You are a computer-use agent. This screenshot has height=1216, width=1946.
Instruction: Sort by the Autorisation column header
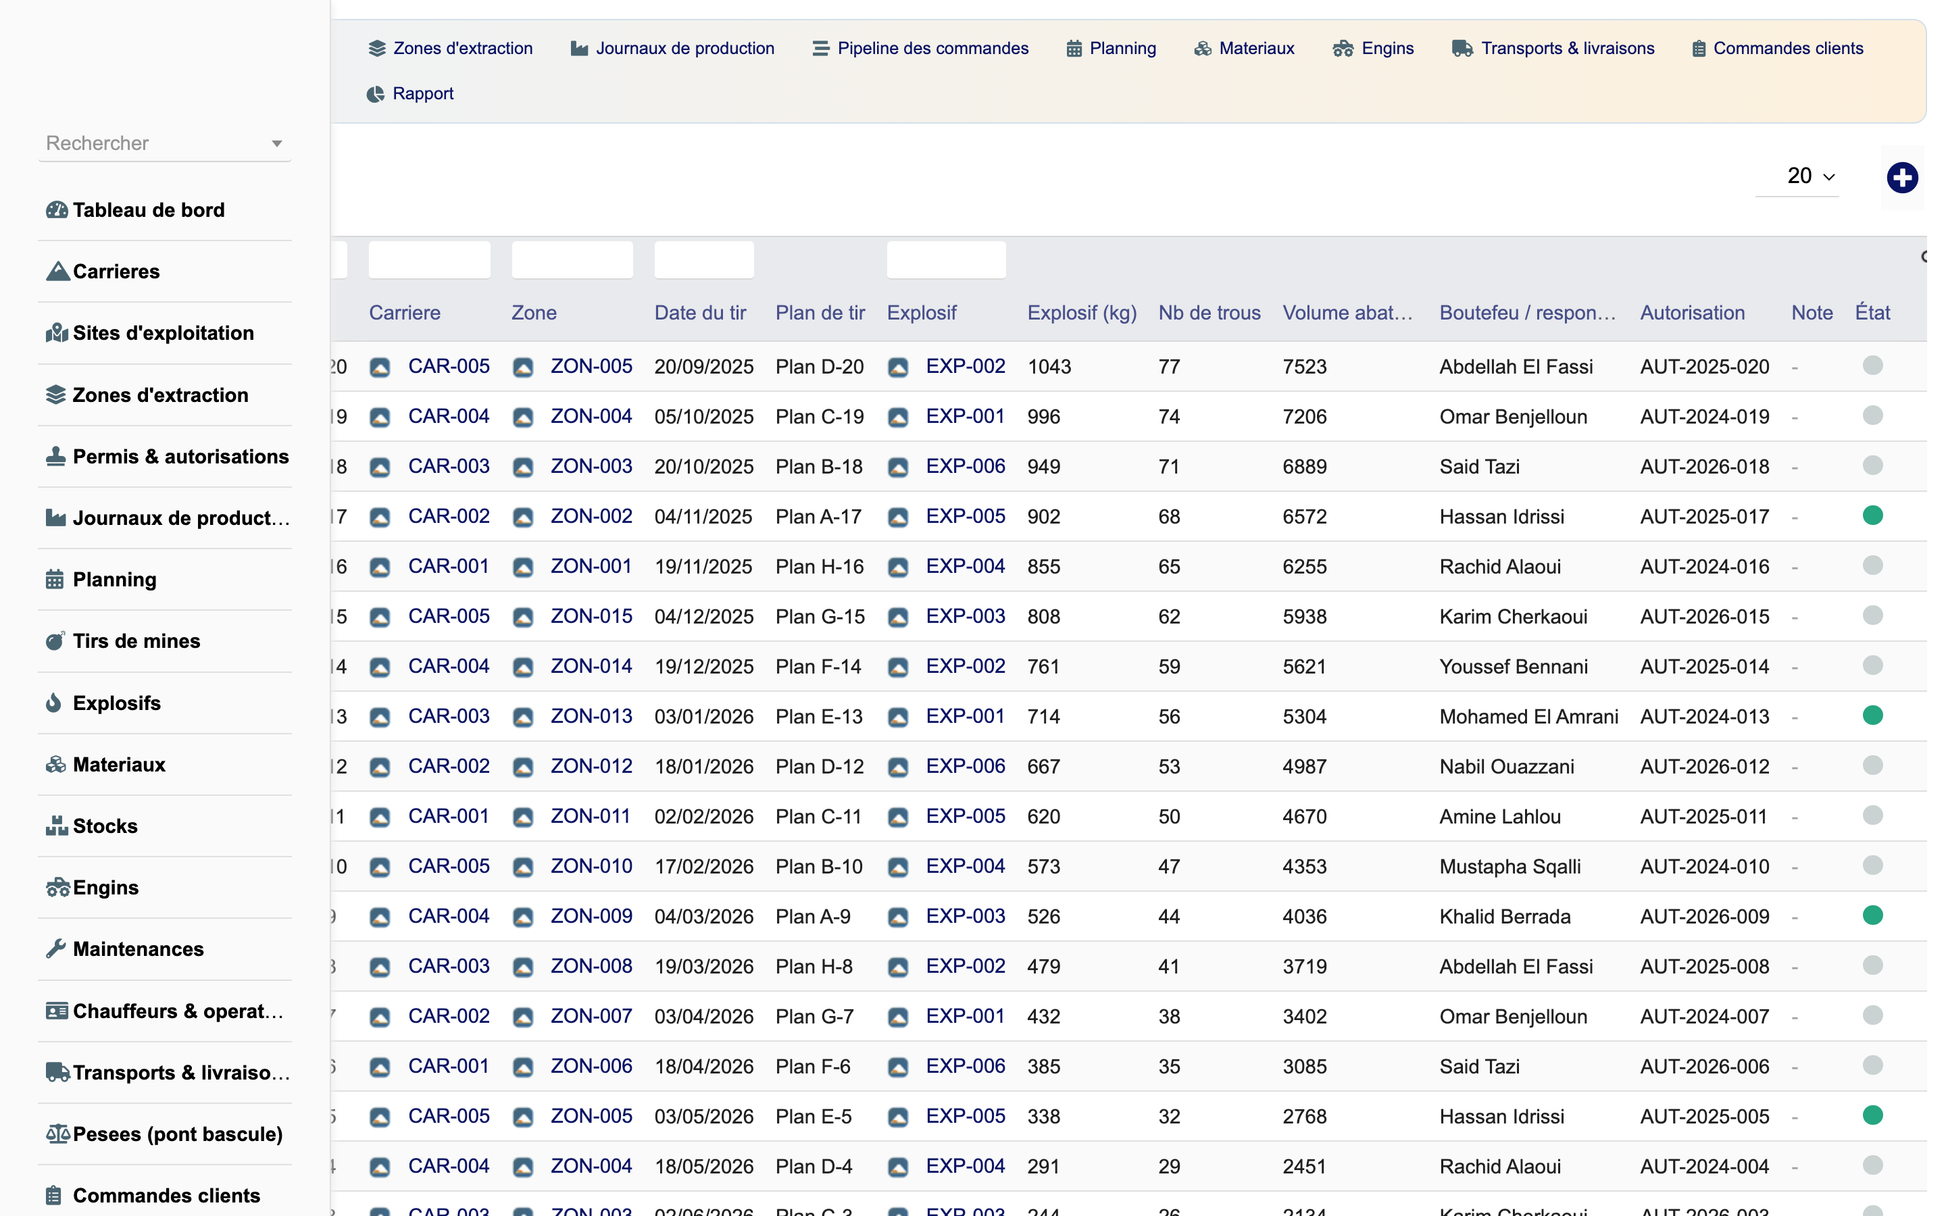pyautogui.click(x=1692, y=313)
